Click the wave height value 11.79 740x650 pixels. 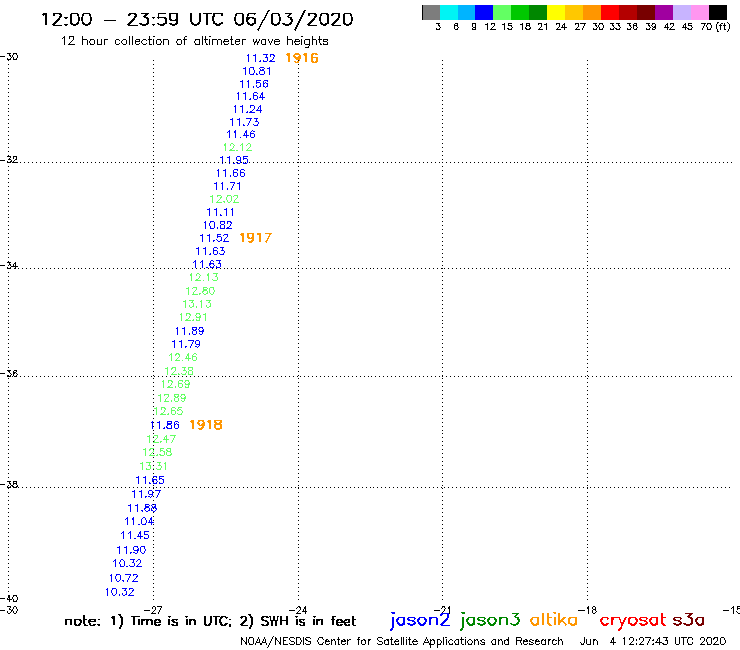(x=186, y=344)
